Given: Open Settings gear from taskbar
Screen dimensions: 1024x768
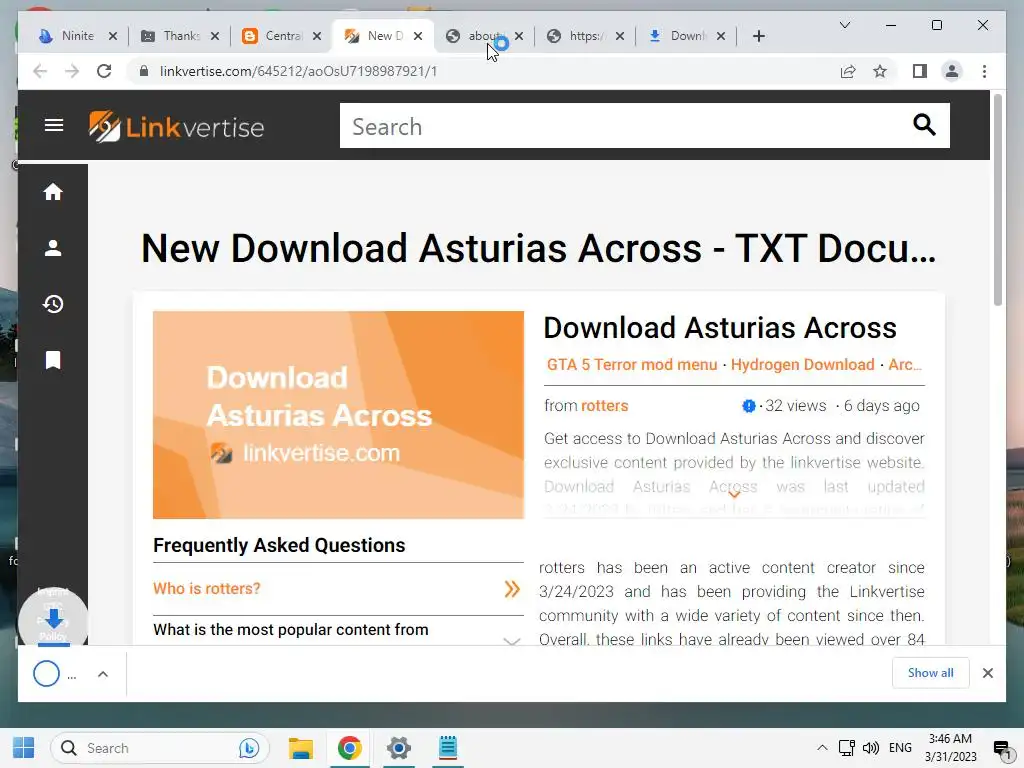Looking at the screenshot, I should tap(398, 748).
